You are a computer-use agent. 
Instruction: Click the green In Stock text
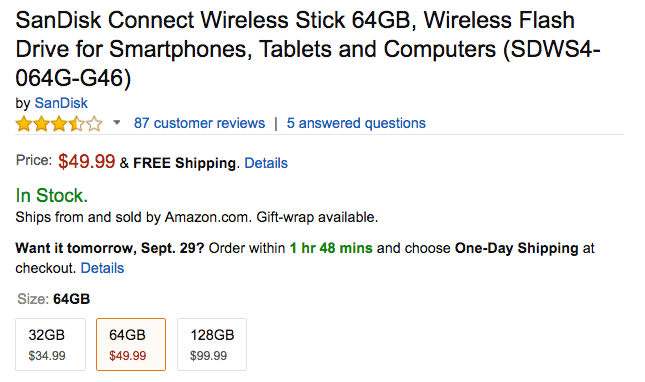coord(52,195)
